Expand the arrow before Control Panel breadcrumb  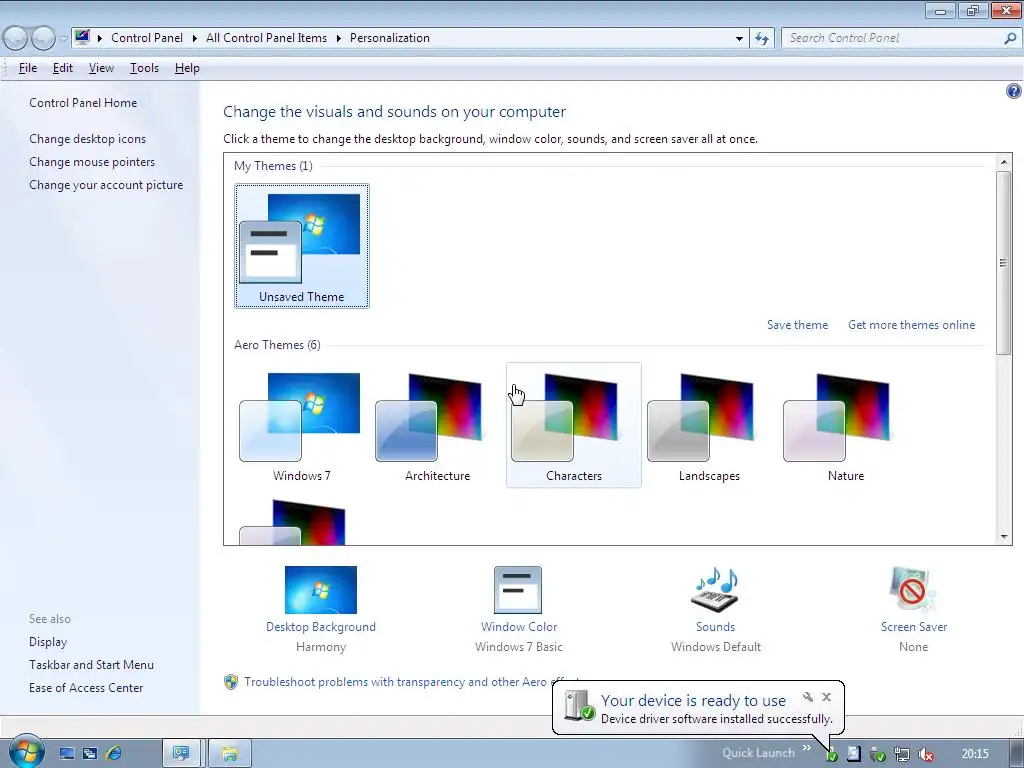click(100, 39)
